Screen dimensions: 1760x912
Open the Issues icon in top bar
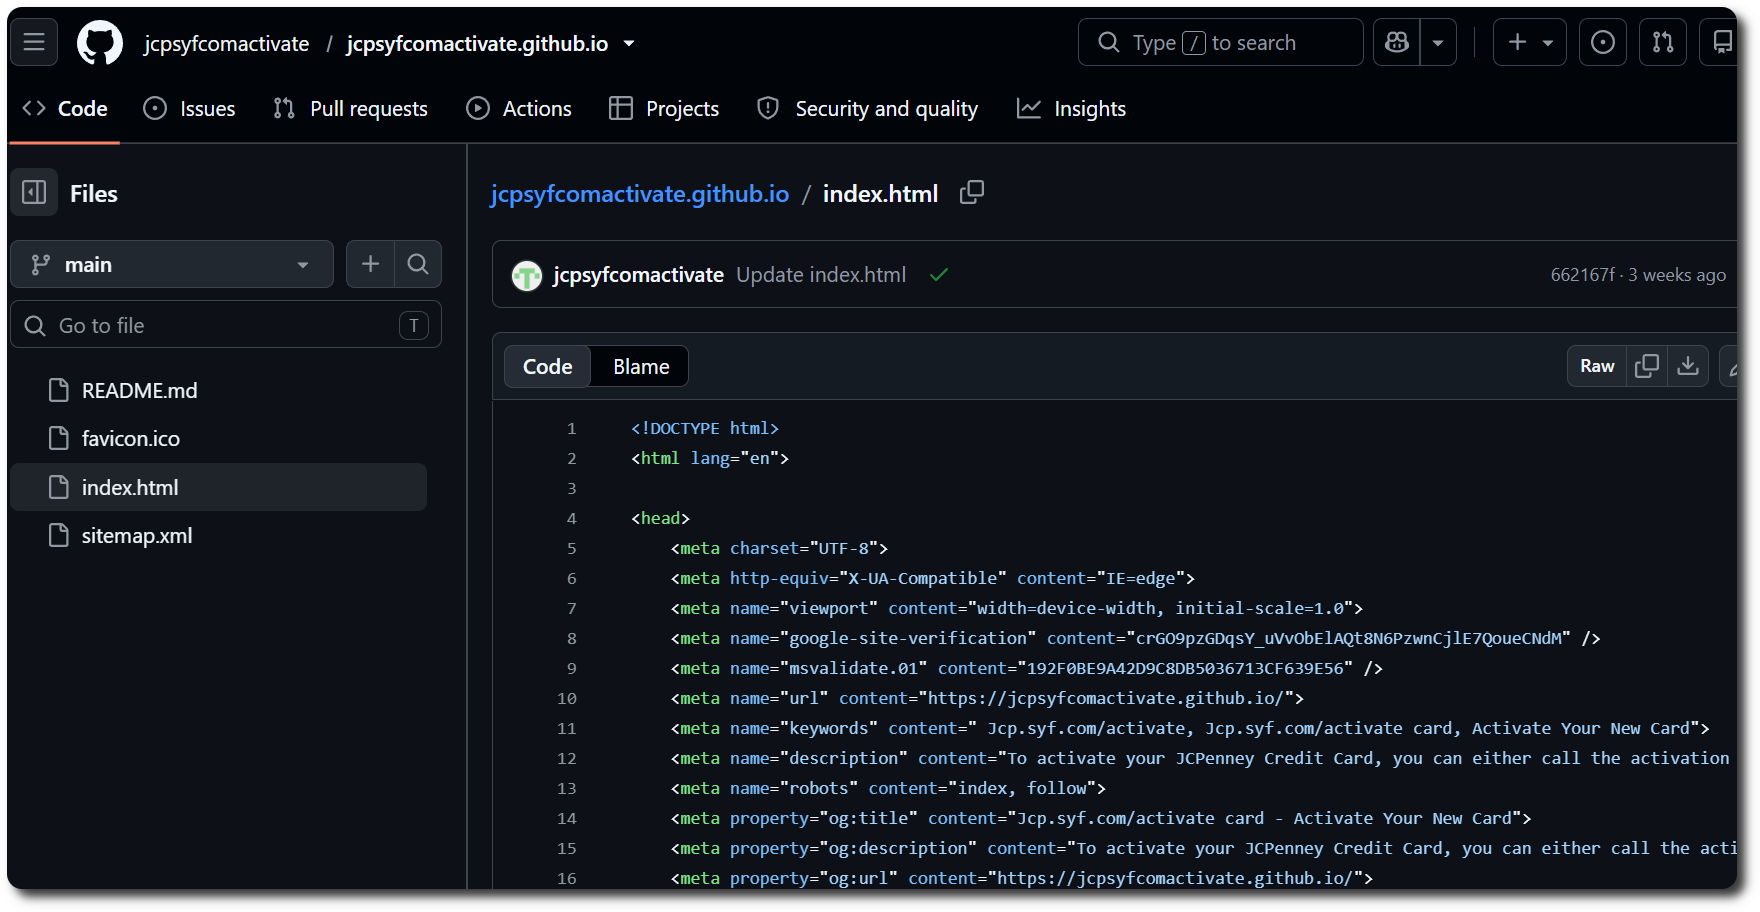(1602, 42)
